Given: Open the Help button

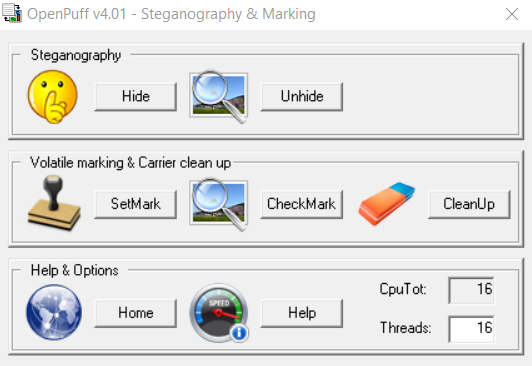Looking at the screenshot, I should (302, 313).
